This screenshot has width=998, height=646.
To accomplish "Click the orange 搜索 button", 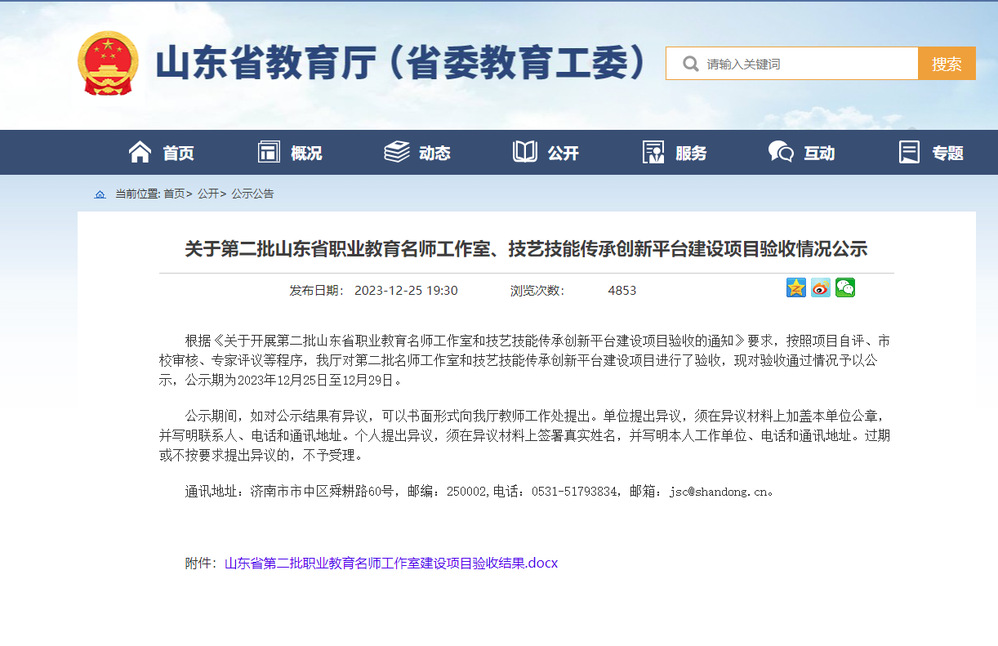I will [x=946, y=64].
